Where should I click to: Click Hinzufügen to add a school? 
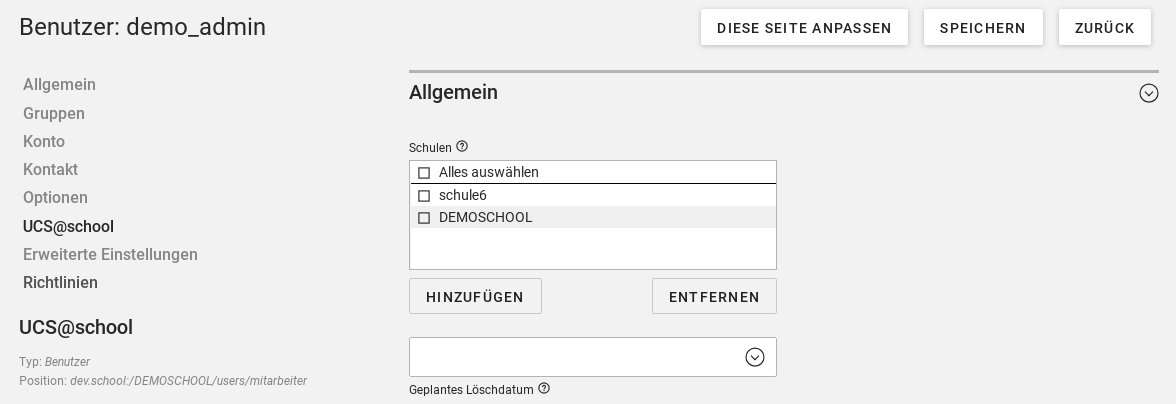[x=475, y=297]
